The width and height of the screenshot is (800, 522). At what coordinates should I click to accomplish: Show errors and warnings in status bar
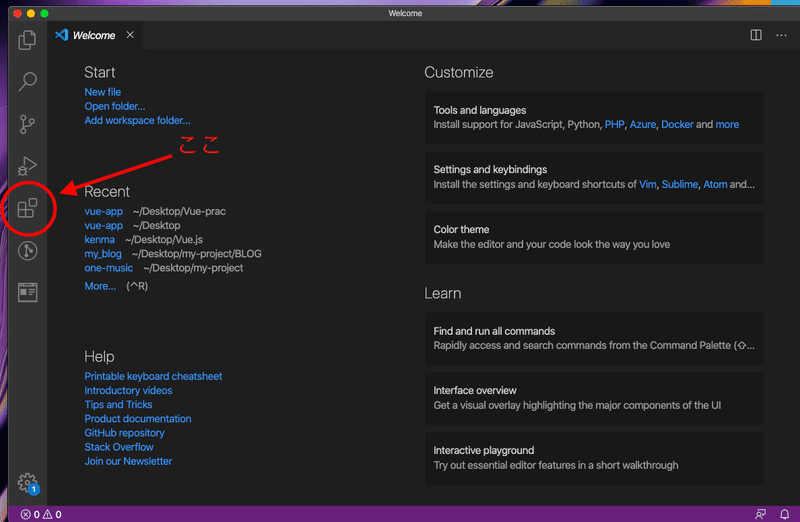point(41,514)
